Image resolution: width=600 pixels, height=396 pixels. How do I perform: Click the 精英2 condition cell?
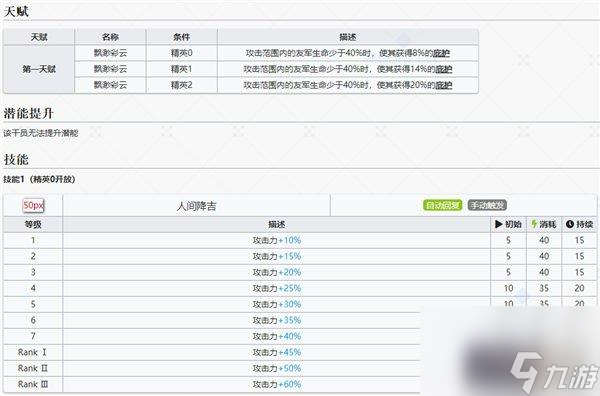(x=181, y=85)
